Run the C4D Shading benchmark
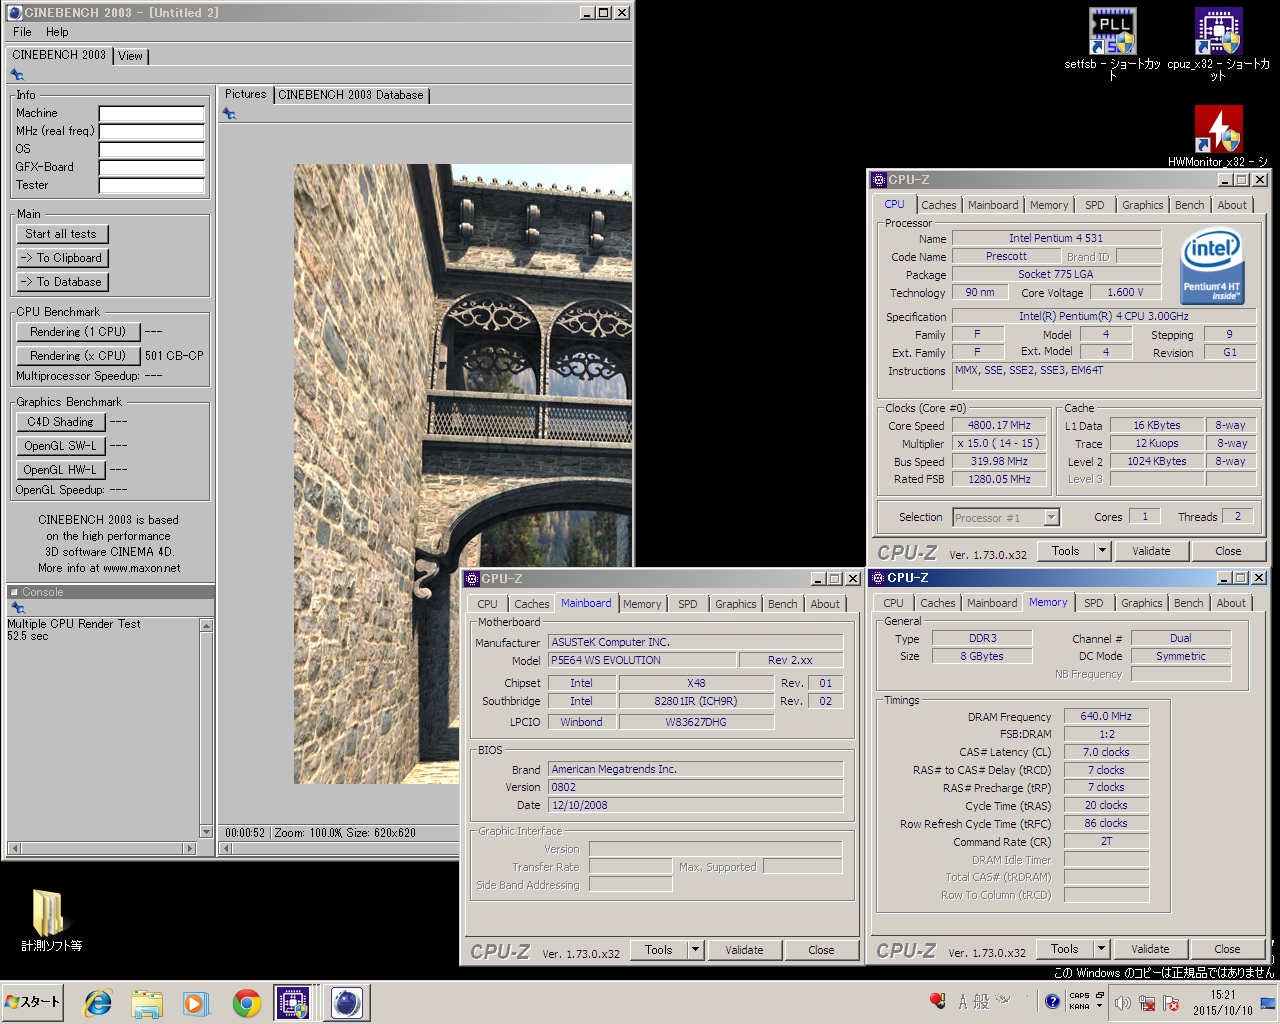Viewport: 1280px width, 1024px height. tap(60, 422)
